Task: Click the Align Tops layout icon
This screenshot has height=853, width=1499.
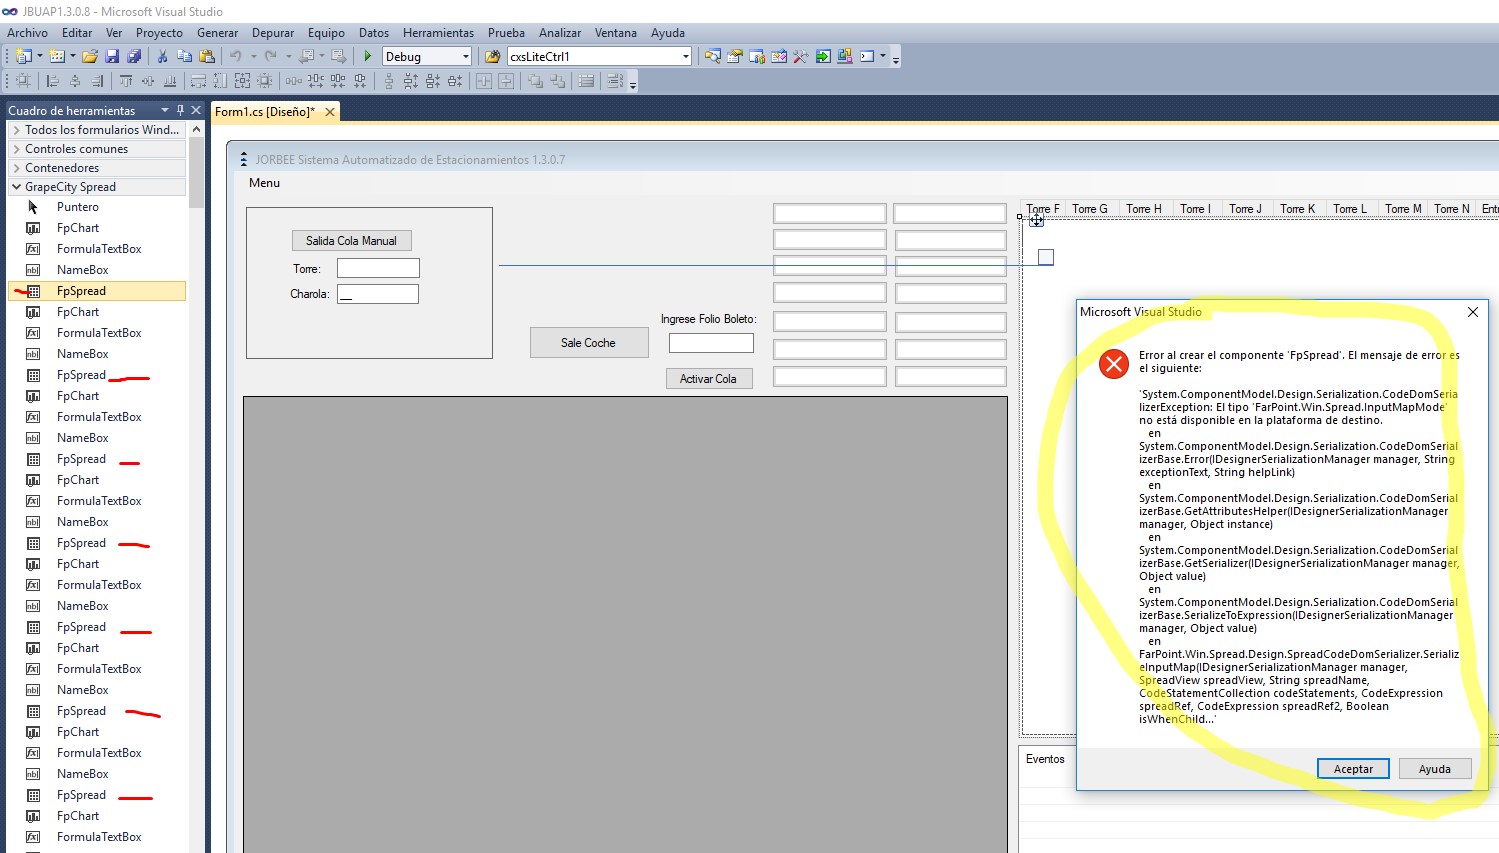Action: coord(126,81)
